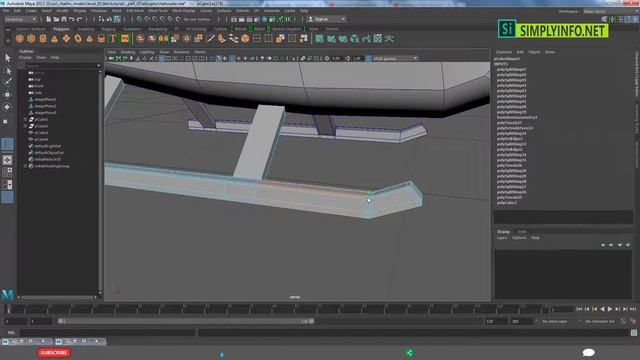Click the Open Scene folder icon
Viewport: 640px width, 360px height.
56,19
